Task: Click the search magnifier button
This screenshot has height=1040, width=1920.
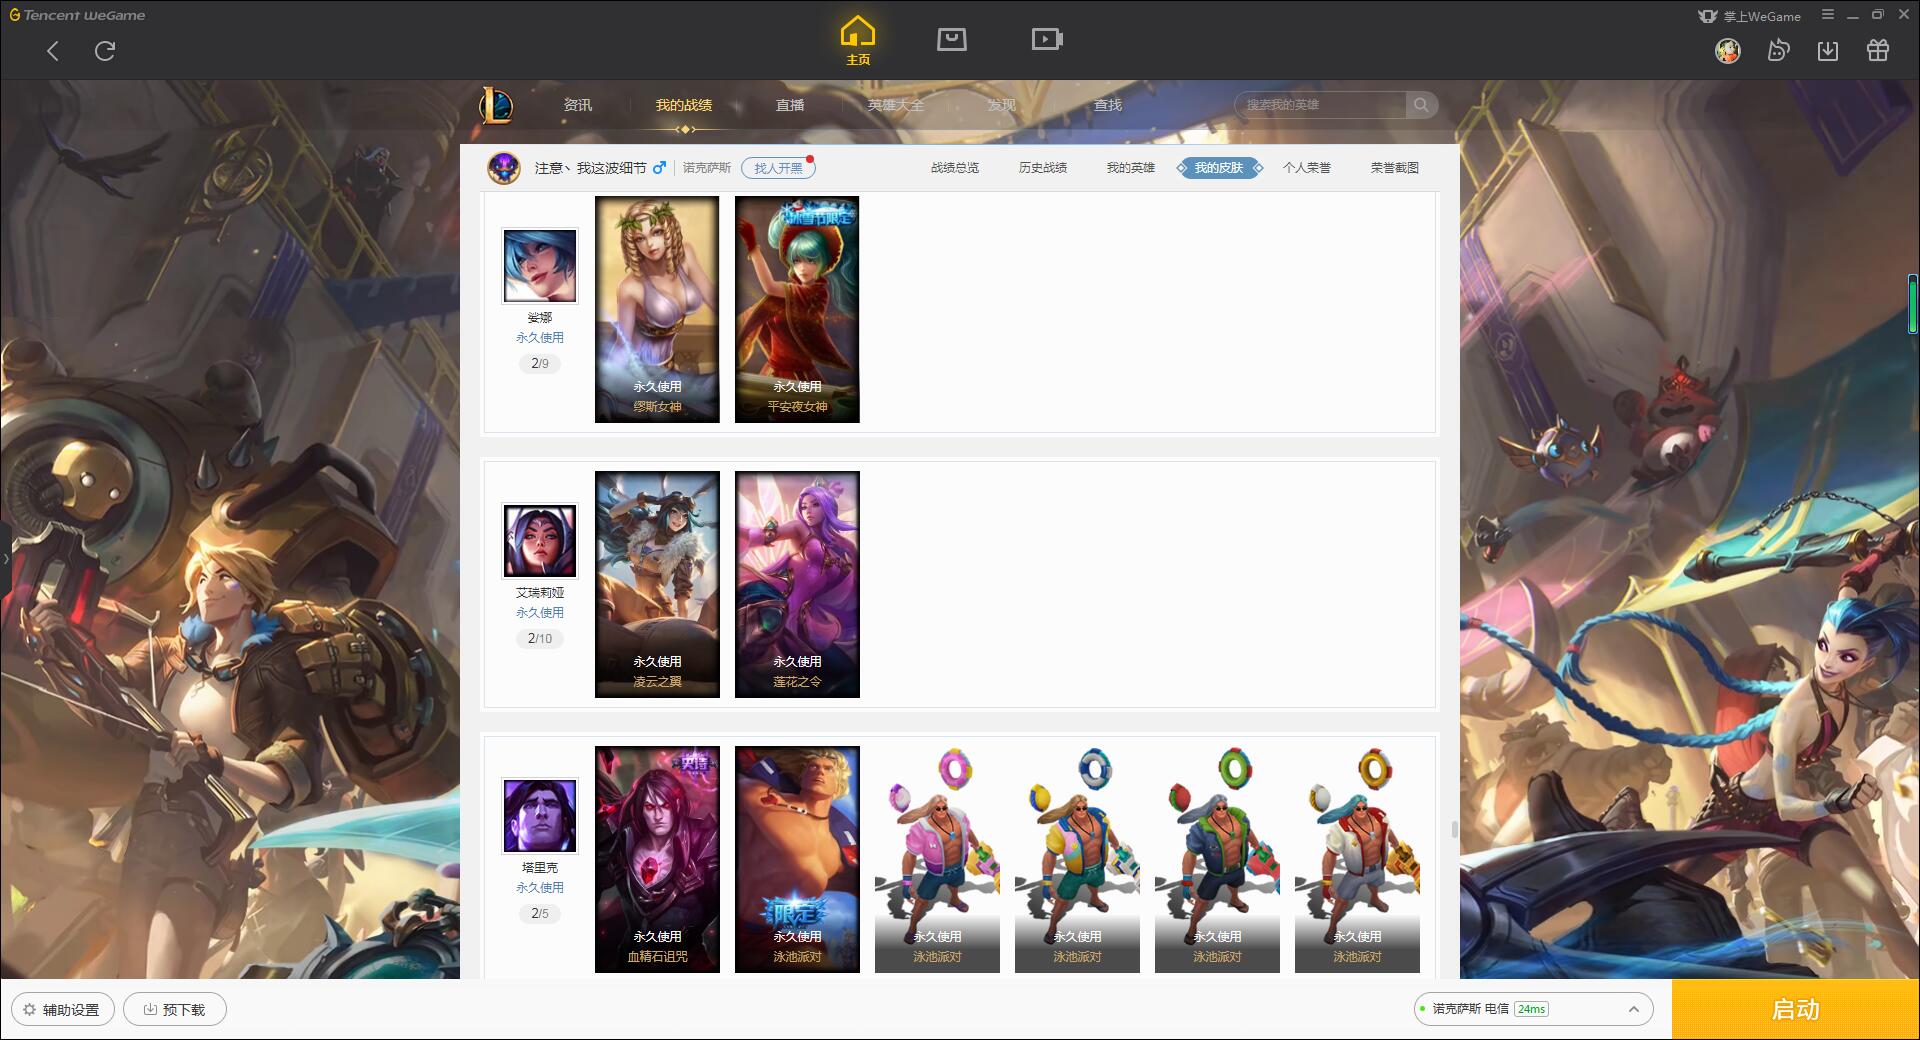Action: [1421, 105]
